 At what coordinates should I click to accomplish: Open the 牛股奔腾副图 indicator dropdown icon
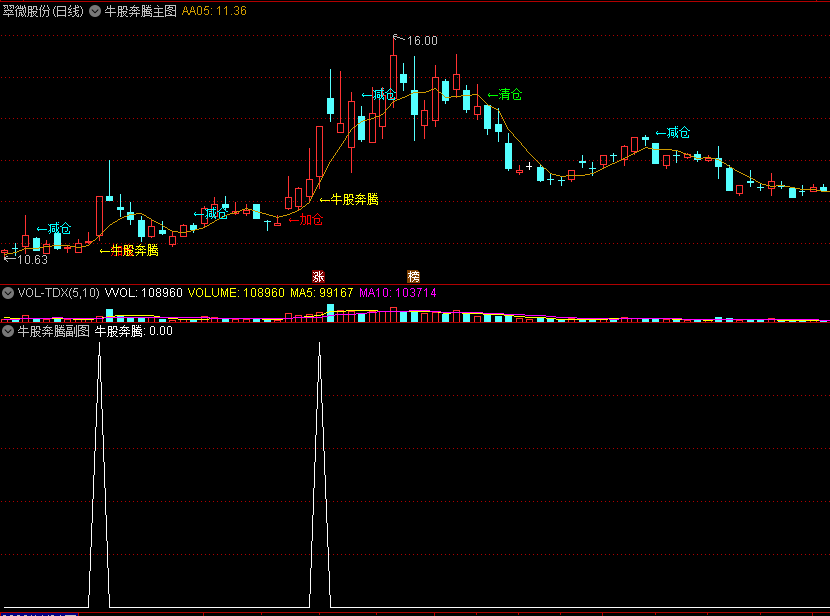pos(8,331)
